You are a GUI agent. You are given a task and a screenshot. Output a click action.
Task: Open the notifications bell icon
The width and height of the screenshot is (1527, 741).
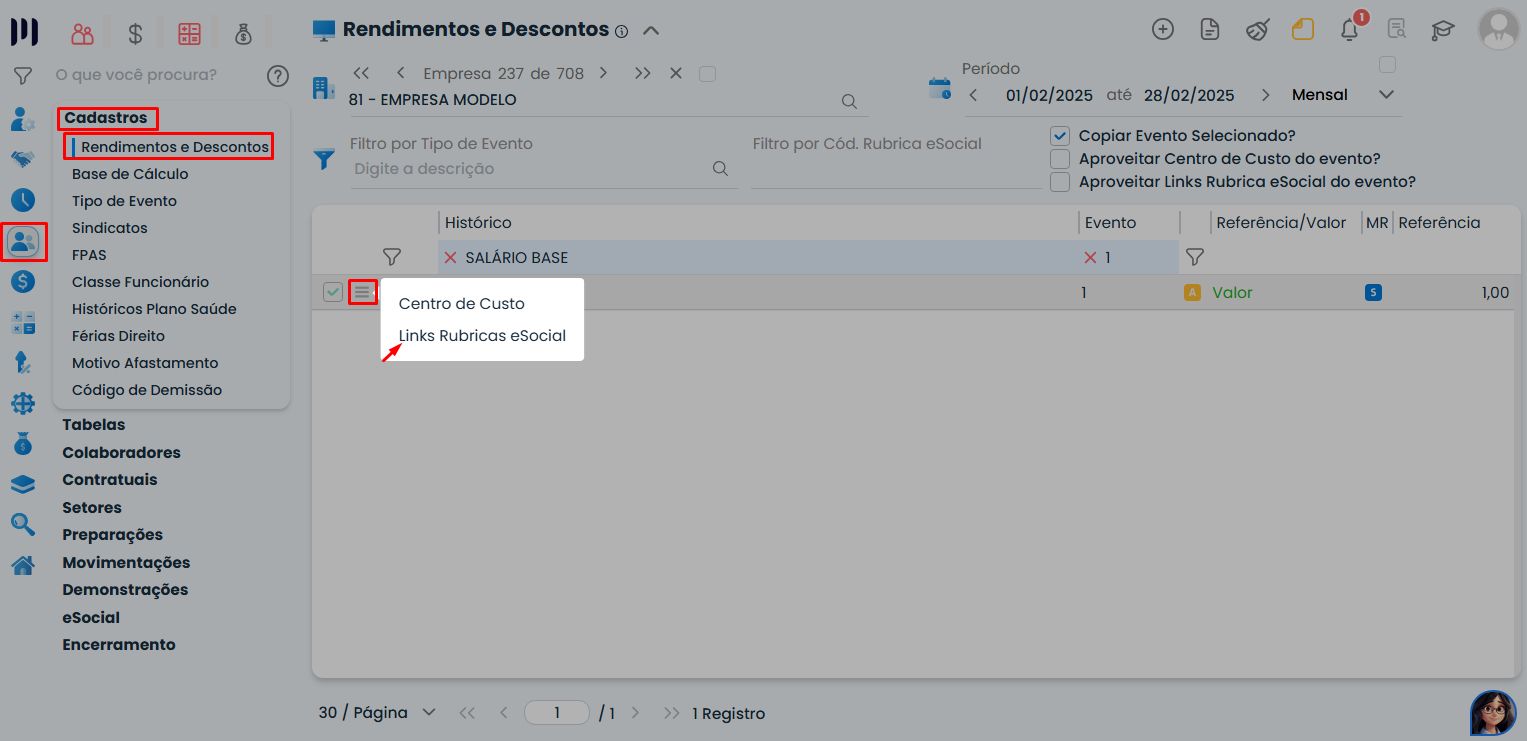[1350, 30]
